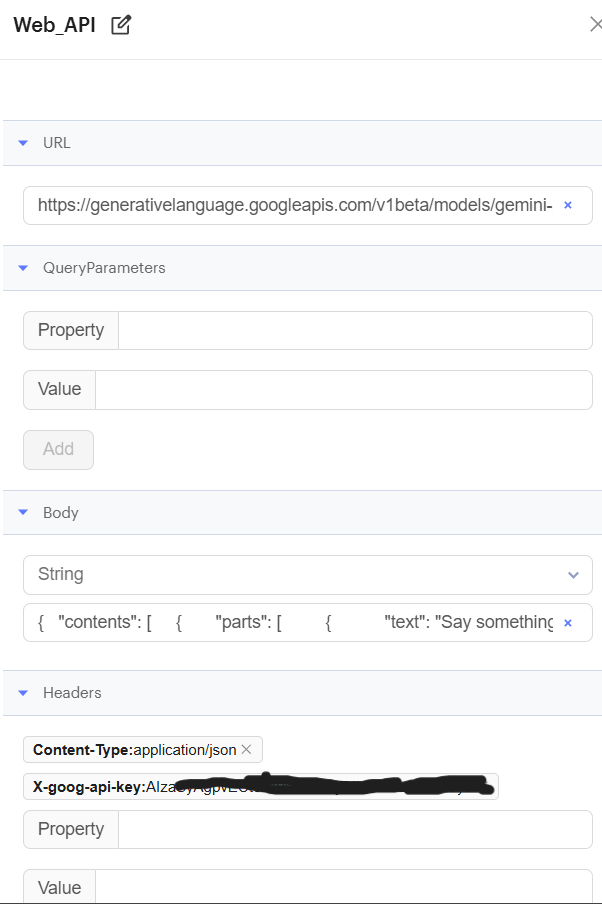Click the URL text field
The height and width of the screenshot is (904, 602).
tap(295, 205)
